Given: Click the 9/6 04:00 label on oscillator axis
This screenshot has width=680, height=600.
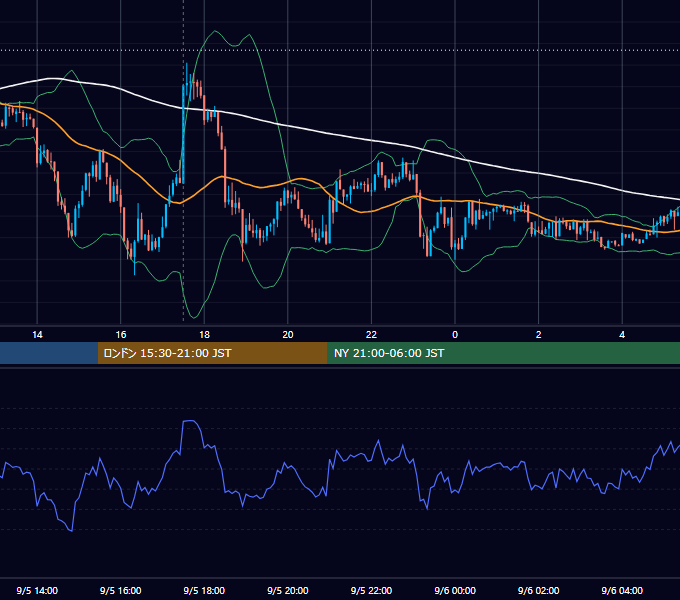Looking at the screenshot, I should (x=622, y=590).
